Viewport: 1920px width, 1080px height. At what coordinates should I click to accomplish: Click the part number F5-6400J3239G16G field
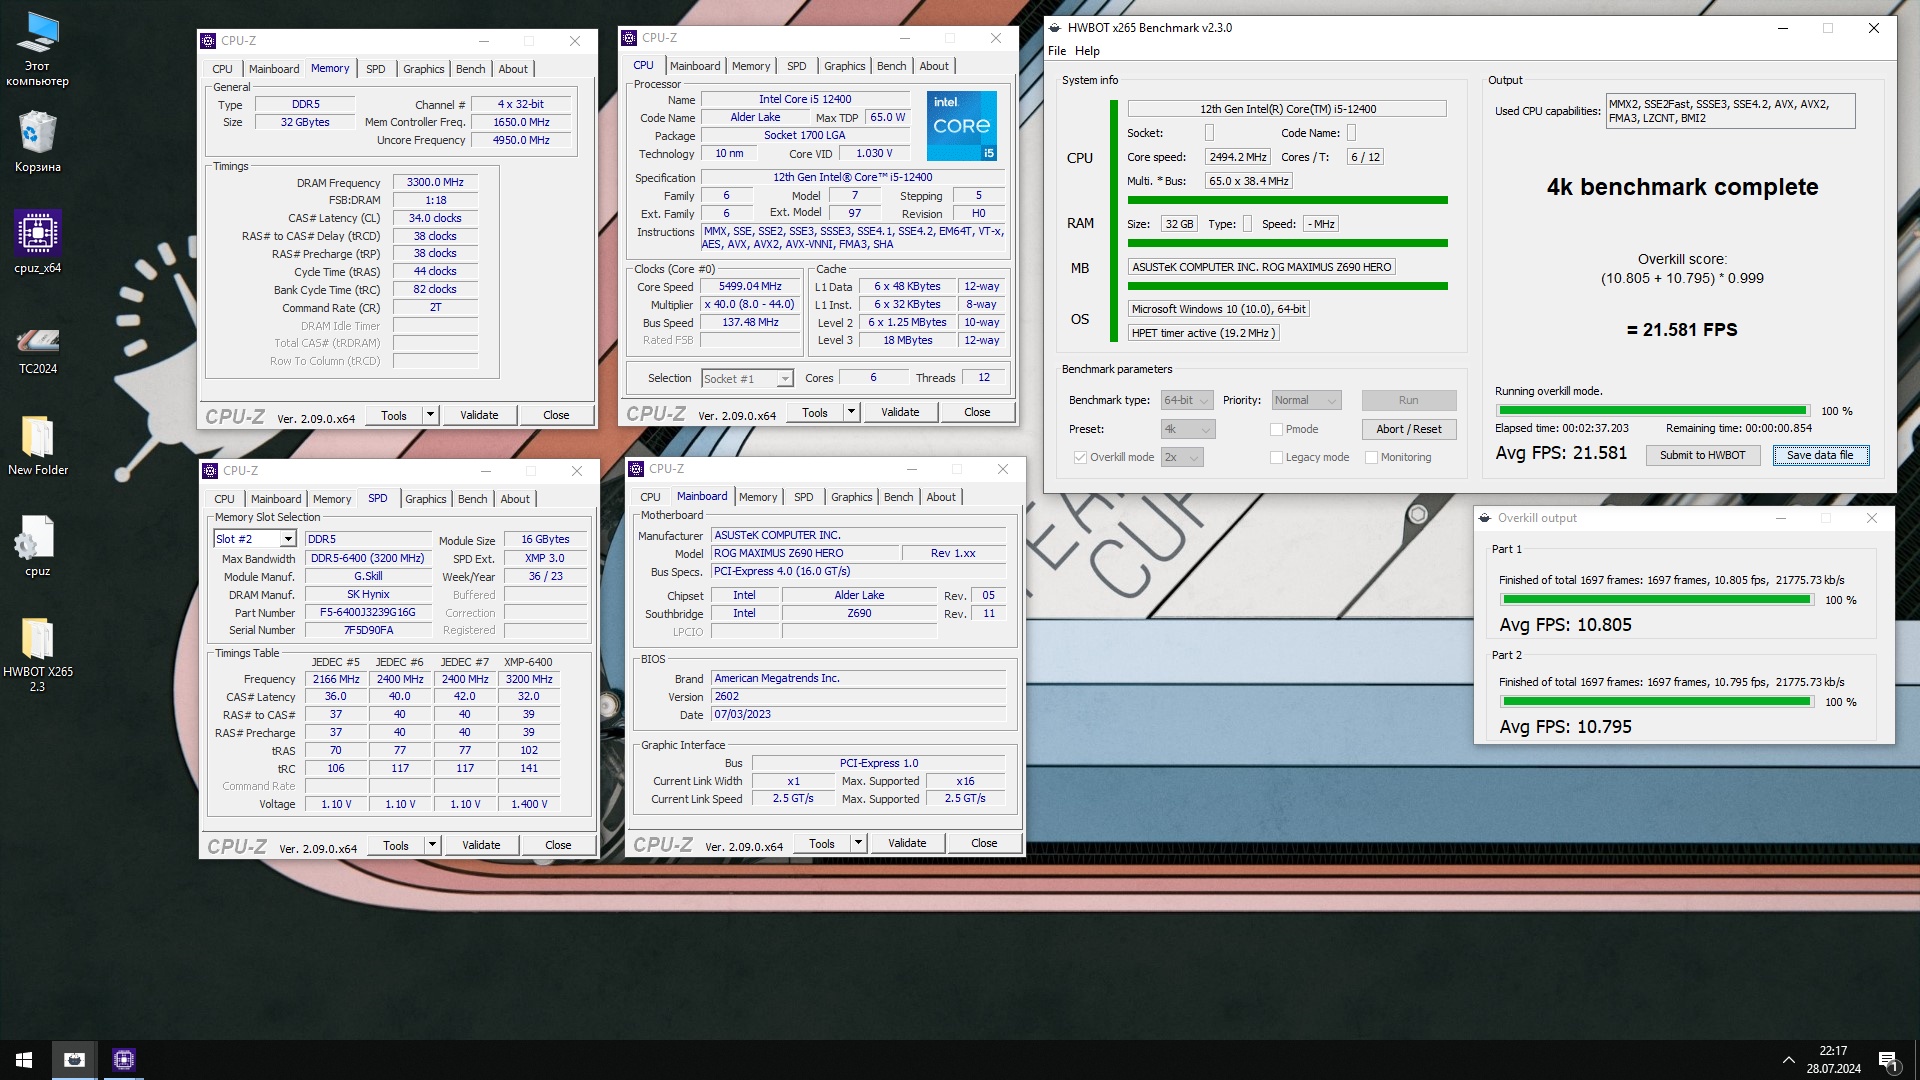click(367, 613)
